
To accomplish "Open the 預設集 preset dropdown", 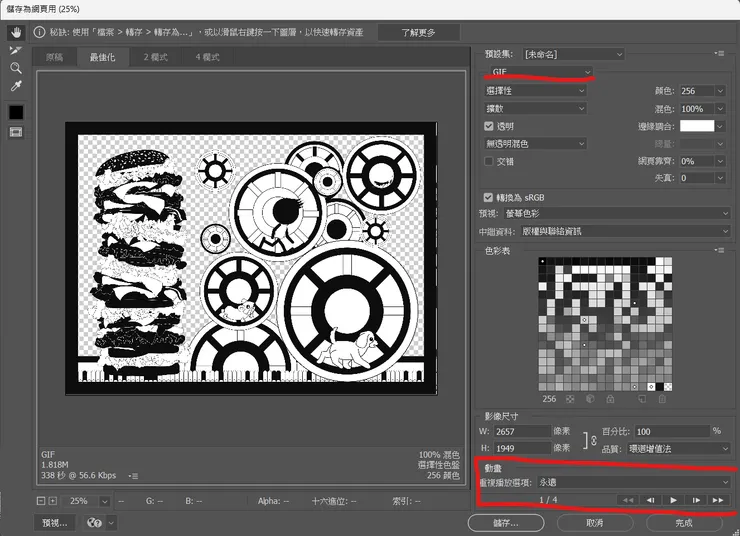I will pyautogui.click(x=573, y=54).
